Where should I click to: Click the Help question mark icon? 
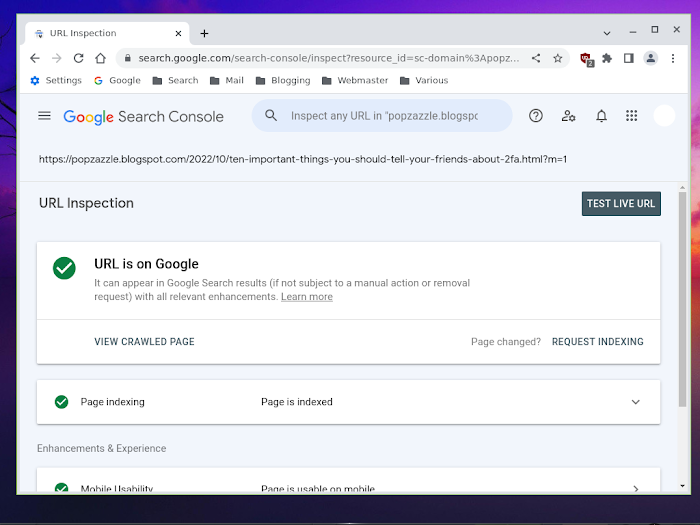coord(536,116)
